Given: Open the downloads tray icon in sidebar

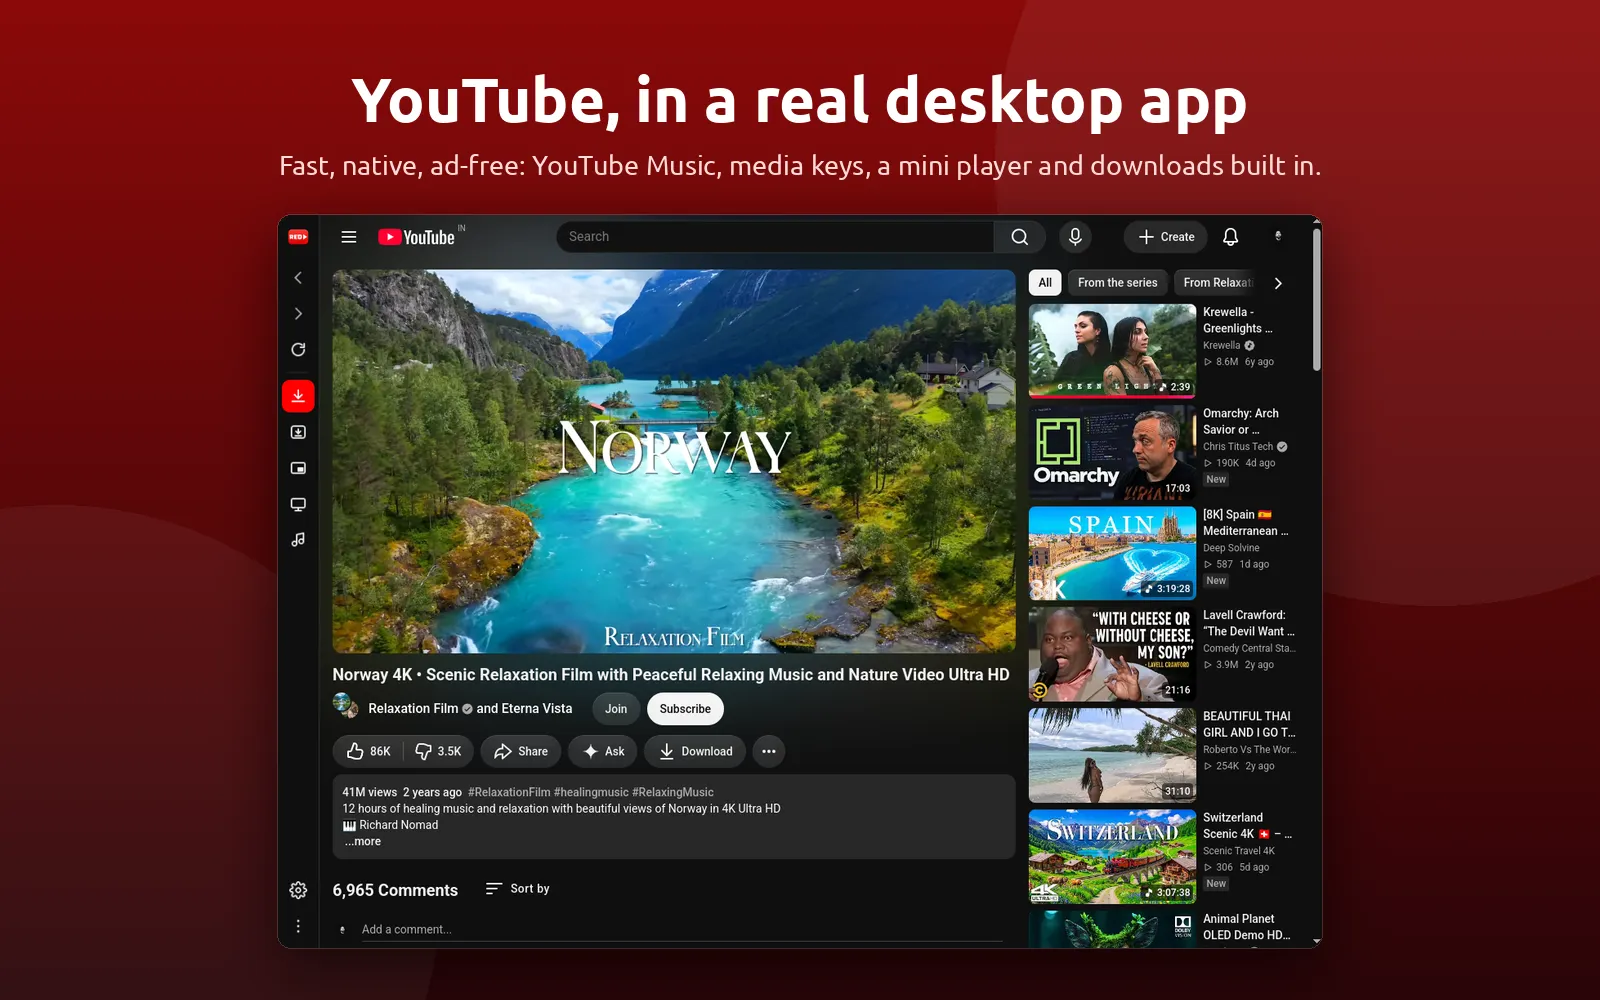Looking at the screenshot, I should (x=298, y=432).
